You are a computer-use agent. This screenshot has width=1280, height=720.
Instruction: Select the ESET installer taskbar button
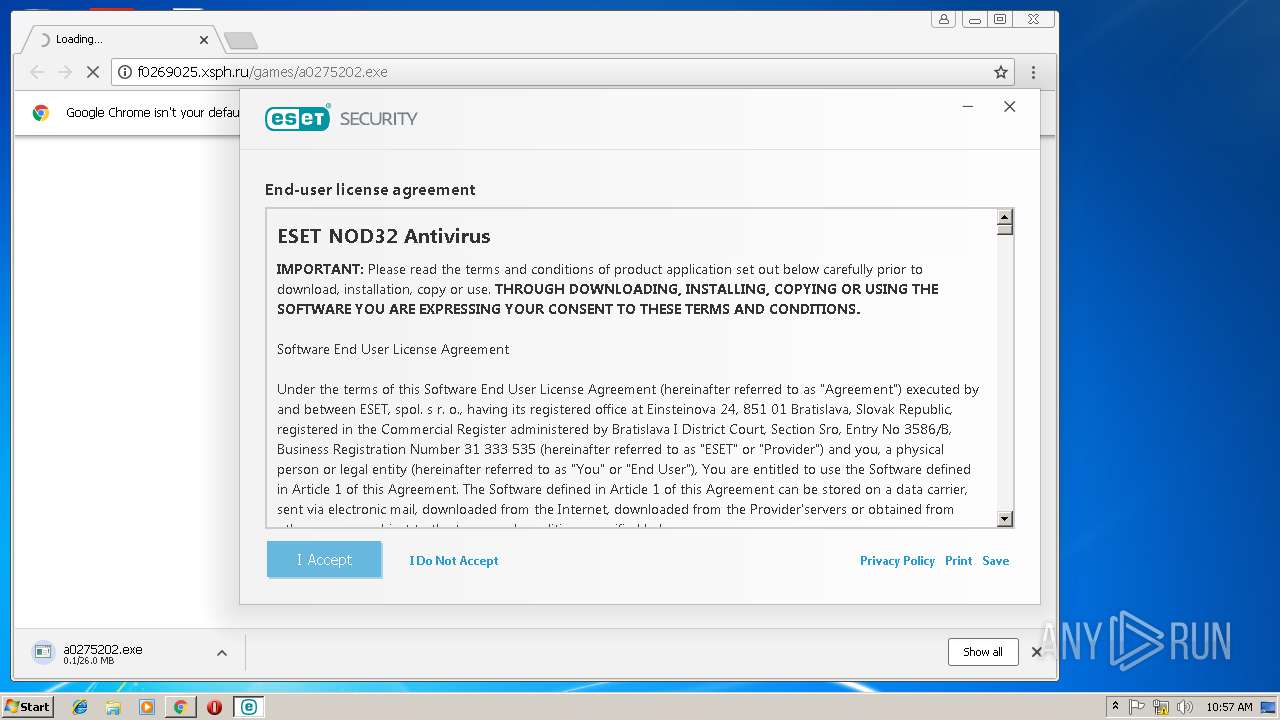pos(248,707)
